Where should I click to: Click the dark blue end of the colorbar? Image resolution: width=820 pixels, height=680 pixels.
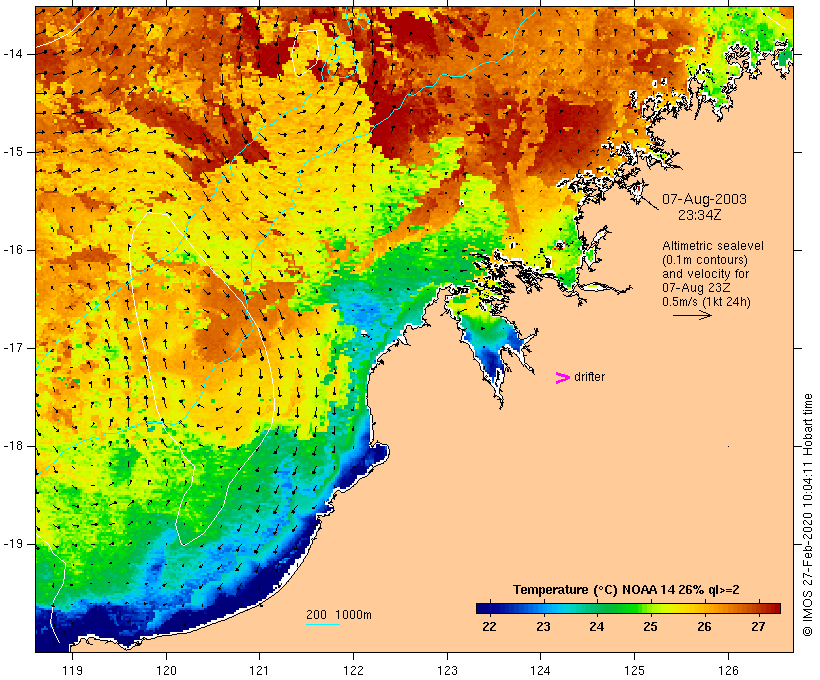484,608
